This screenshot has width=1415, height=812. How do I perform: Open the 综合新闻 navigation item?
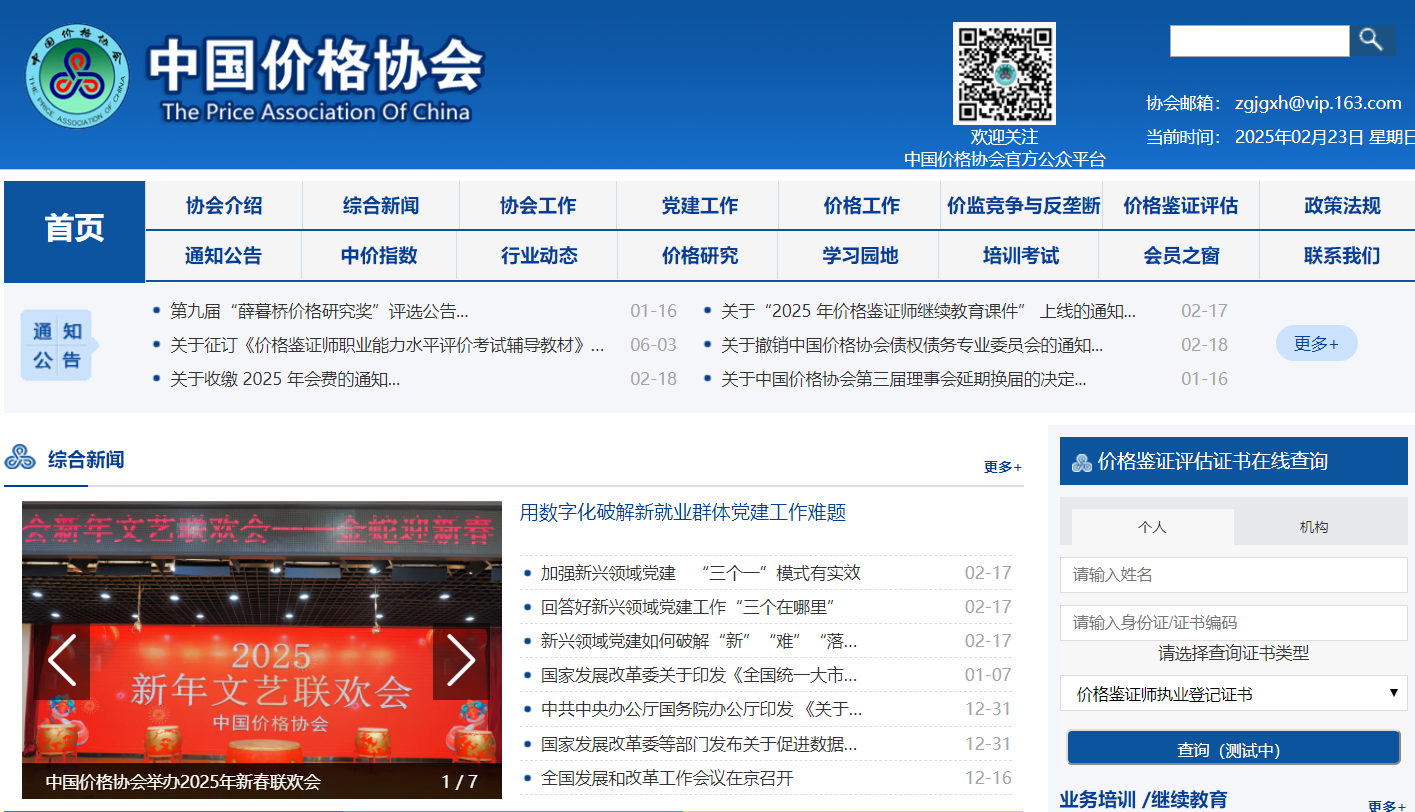coord(381,206)
